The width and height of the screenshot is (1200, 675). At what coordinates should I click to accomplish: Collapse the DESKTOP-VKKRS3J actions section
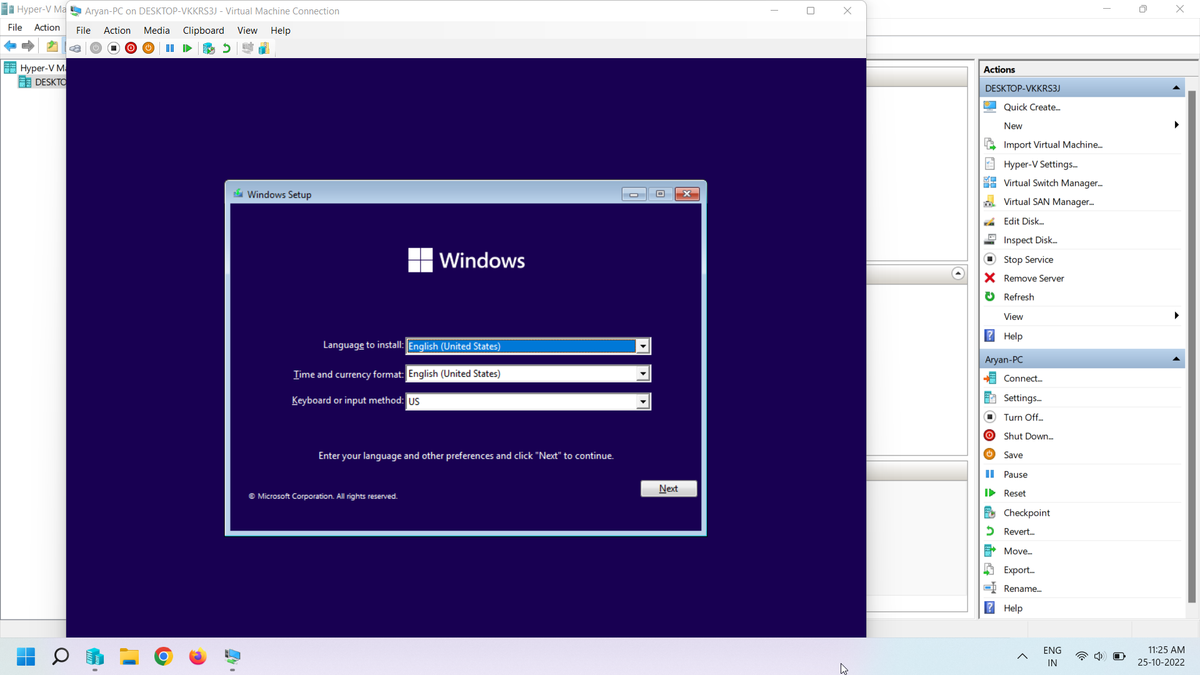[1176, 88]
